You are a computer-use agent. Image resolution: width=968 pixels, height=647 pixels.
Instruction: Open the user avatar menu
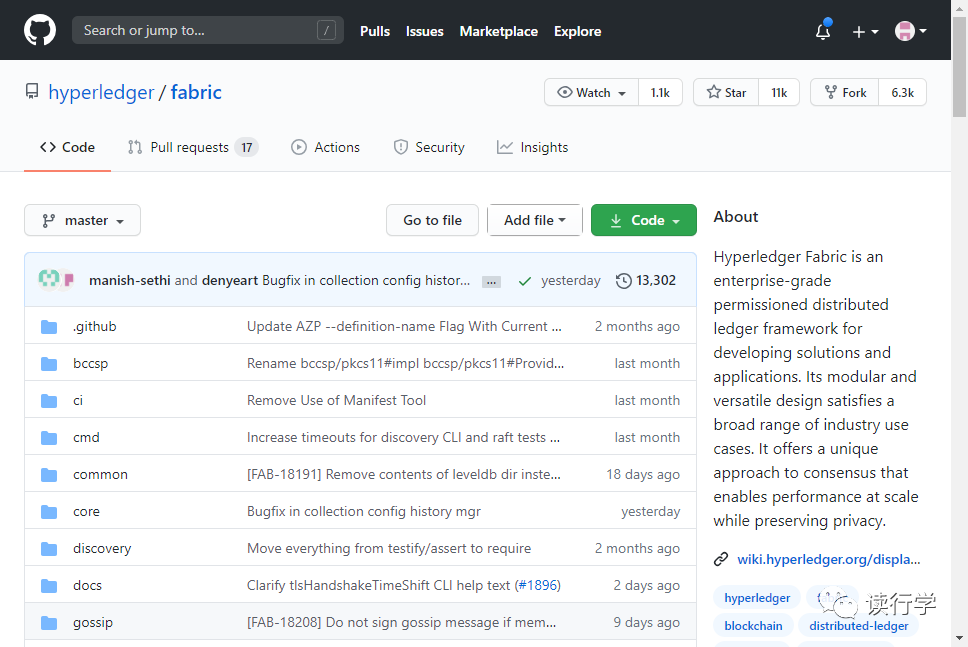point(911,31)
